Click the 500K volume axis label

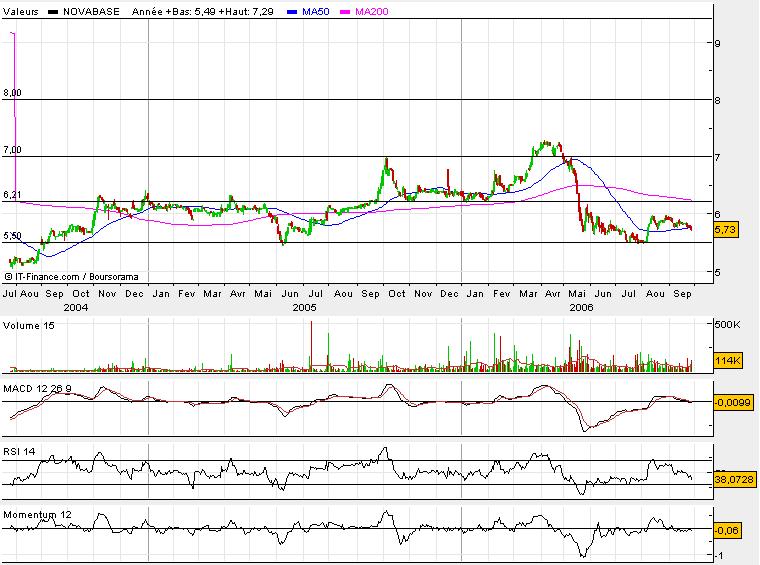728,325
